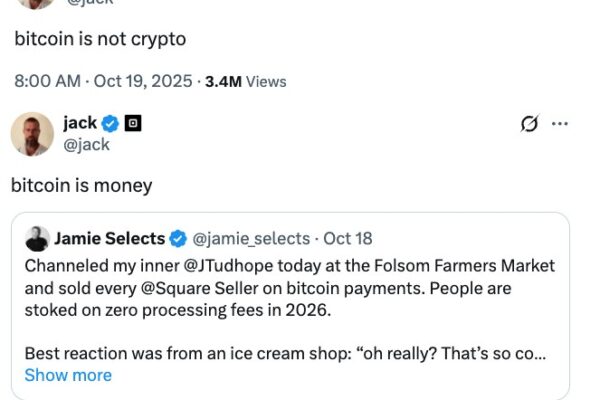Open the Jamie Selects display name link
This screenshot has height=400, width=600.
[109, 239]
